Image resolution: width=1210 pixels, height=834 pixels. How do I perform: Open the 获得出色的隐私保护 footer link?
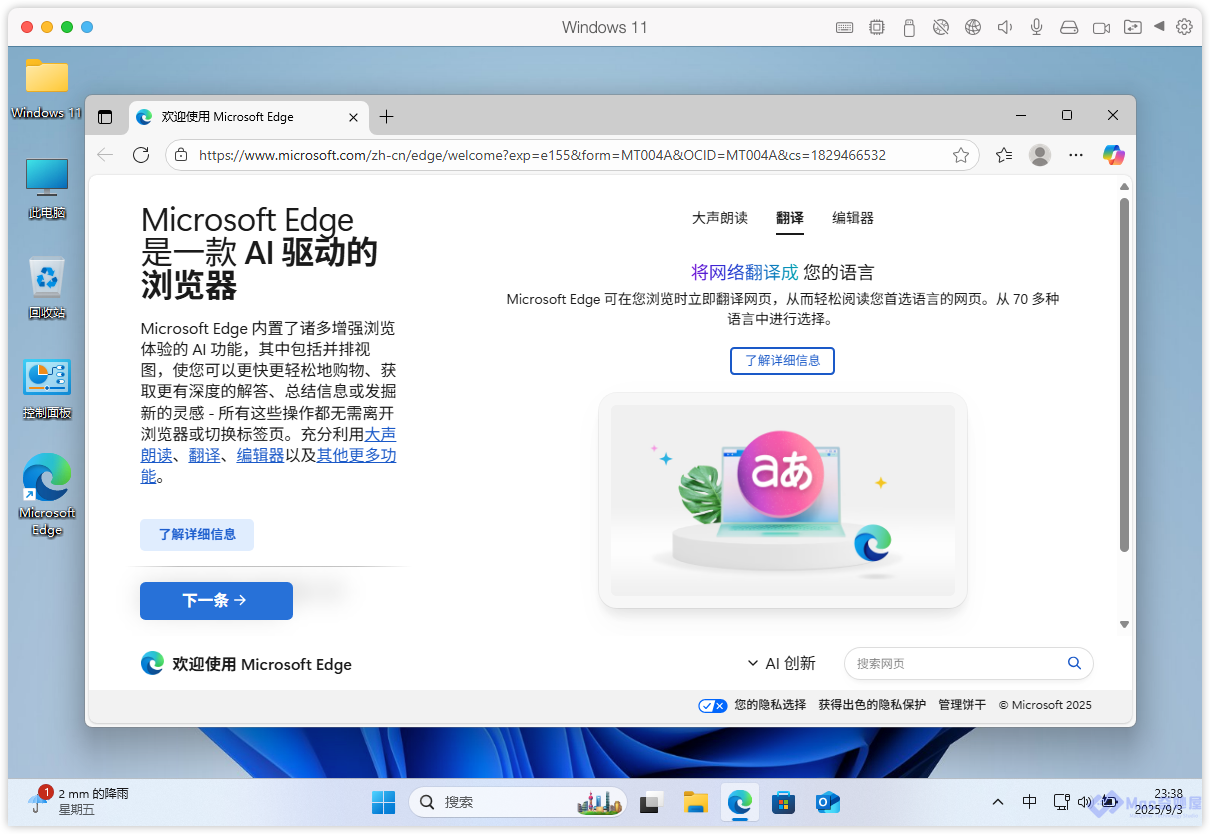(x=872, y=705)
